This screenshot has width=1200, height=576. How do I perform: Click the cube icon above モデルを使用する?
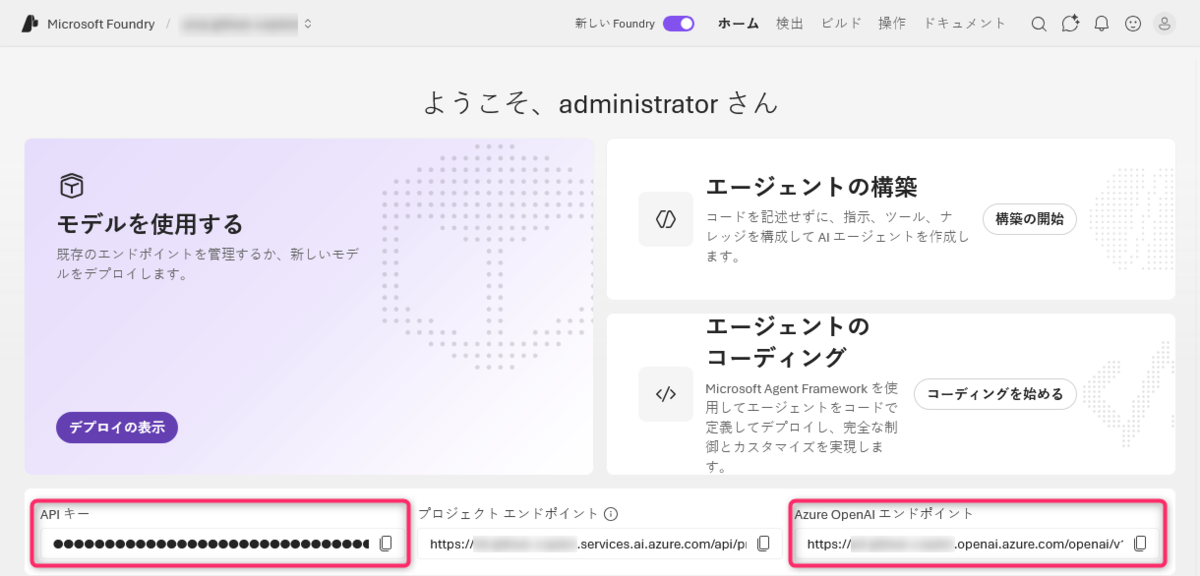tap(71, 186)
